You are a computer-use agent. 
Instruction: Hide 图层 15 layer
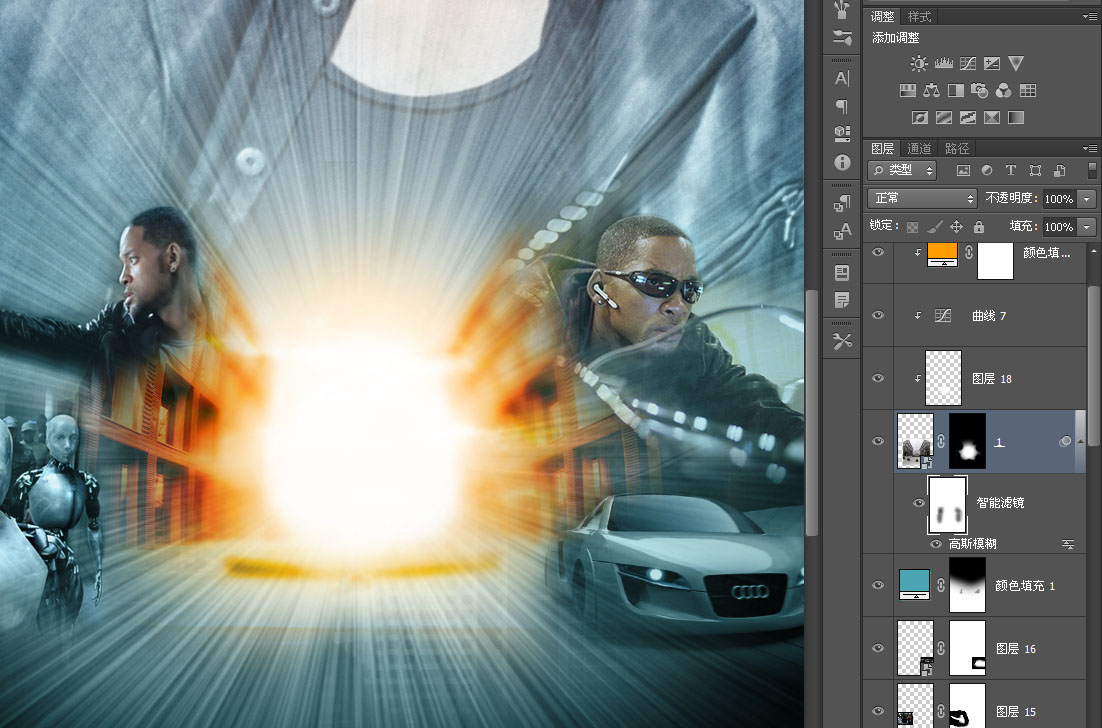coord(878,711)
